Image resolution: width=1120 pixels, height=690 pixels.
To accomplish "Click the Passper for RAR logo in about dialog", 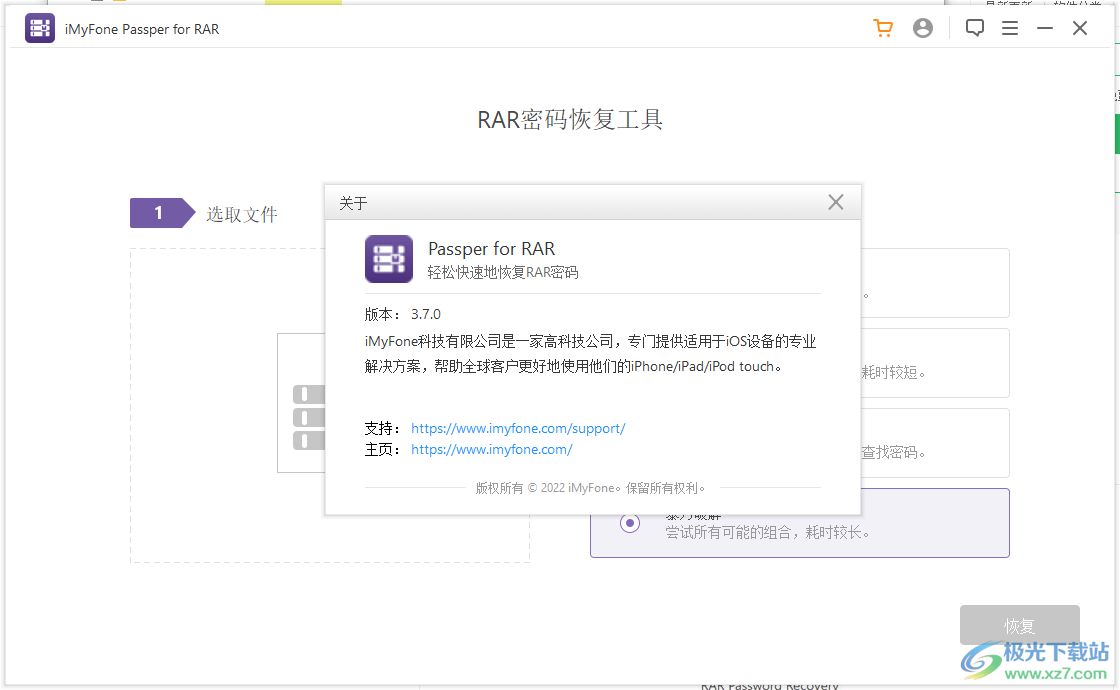I will (x=389, y=259).
